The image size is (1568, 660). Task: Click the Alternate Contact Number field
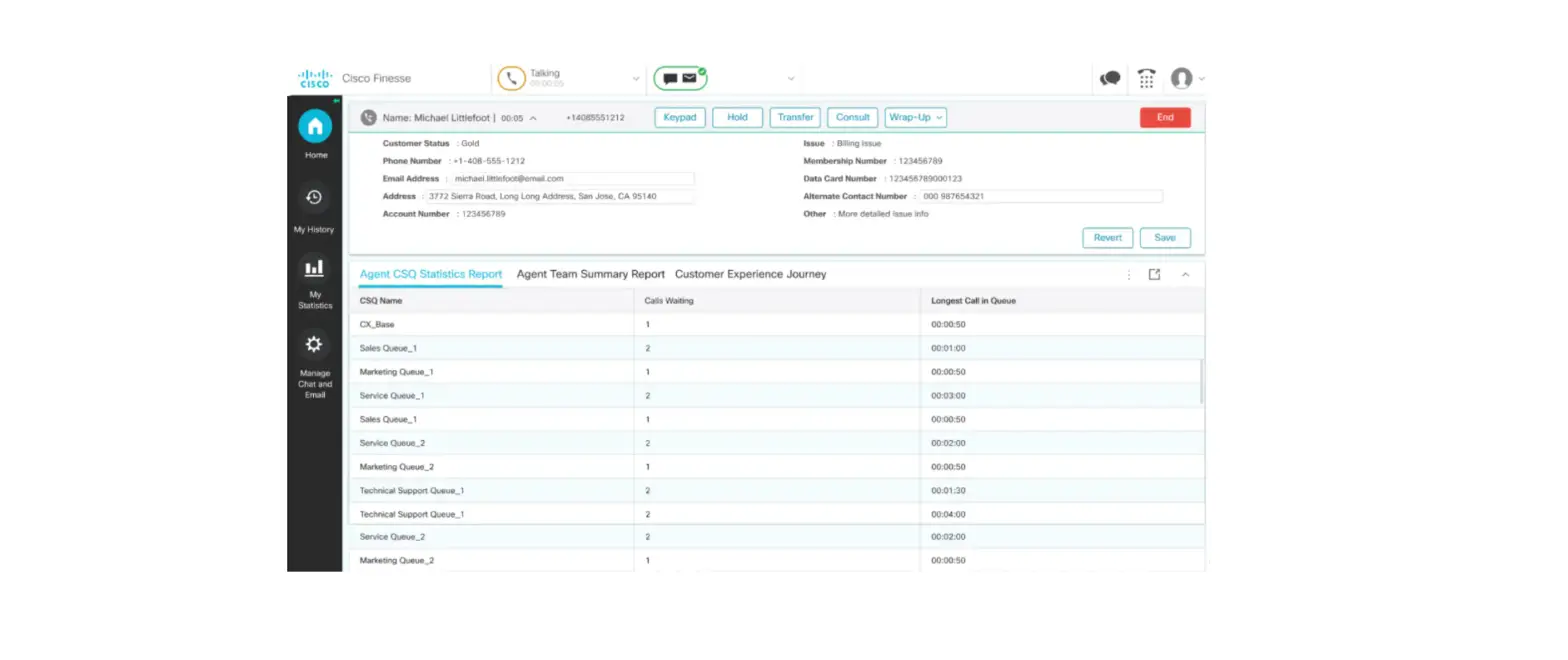[x=1040, y=196]
